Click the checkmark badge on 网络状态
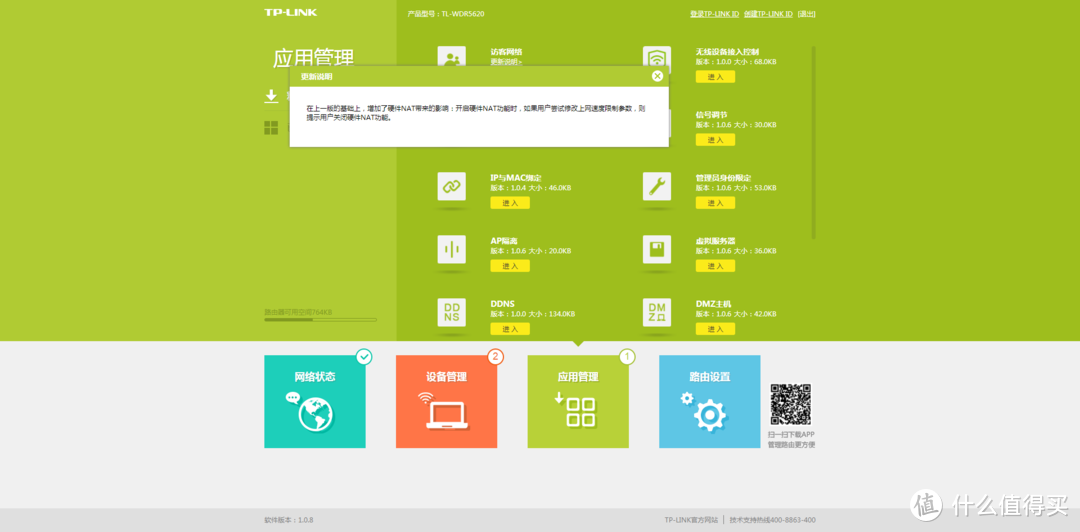The width and height of the screenshot is (1080, 532). click(x=364, y=356)
